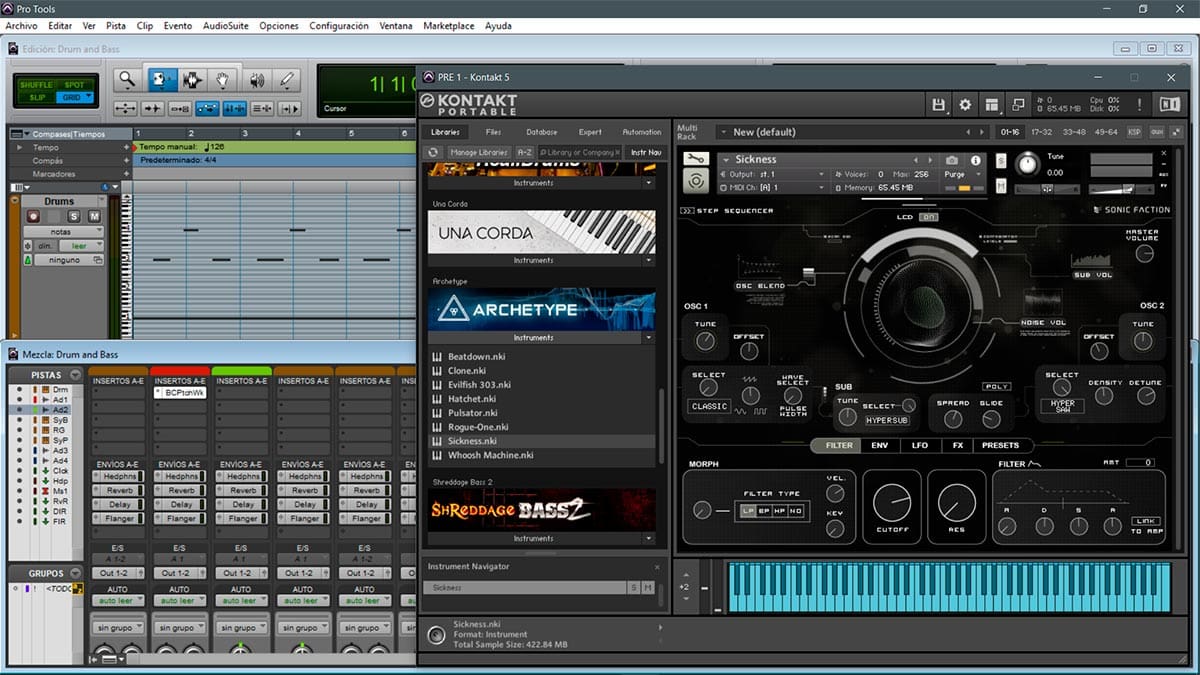Solo the Drums track in edit window

click(74, 216)
